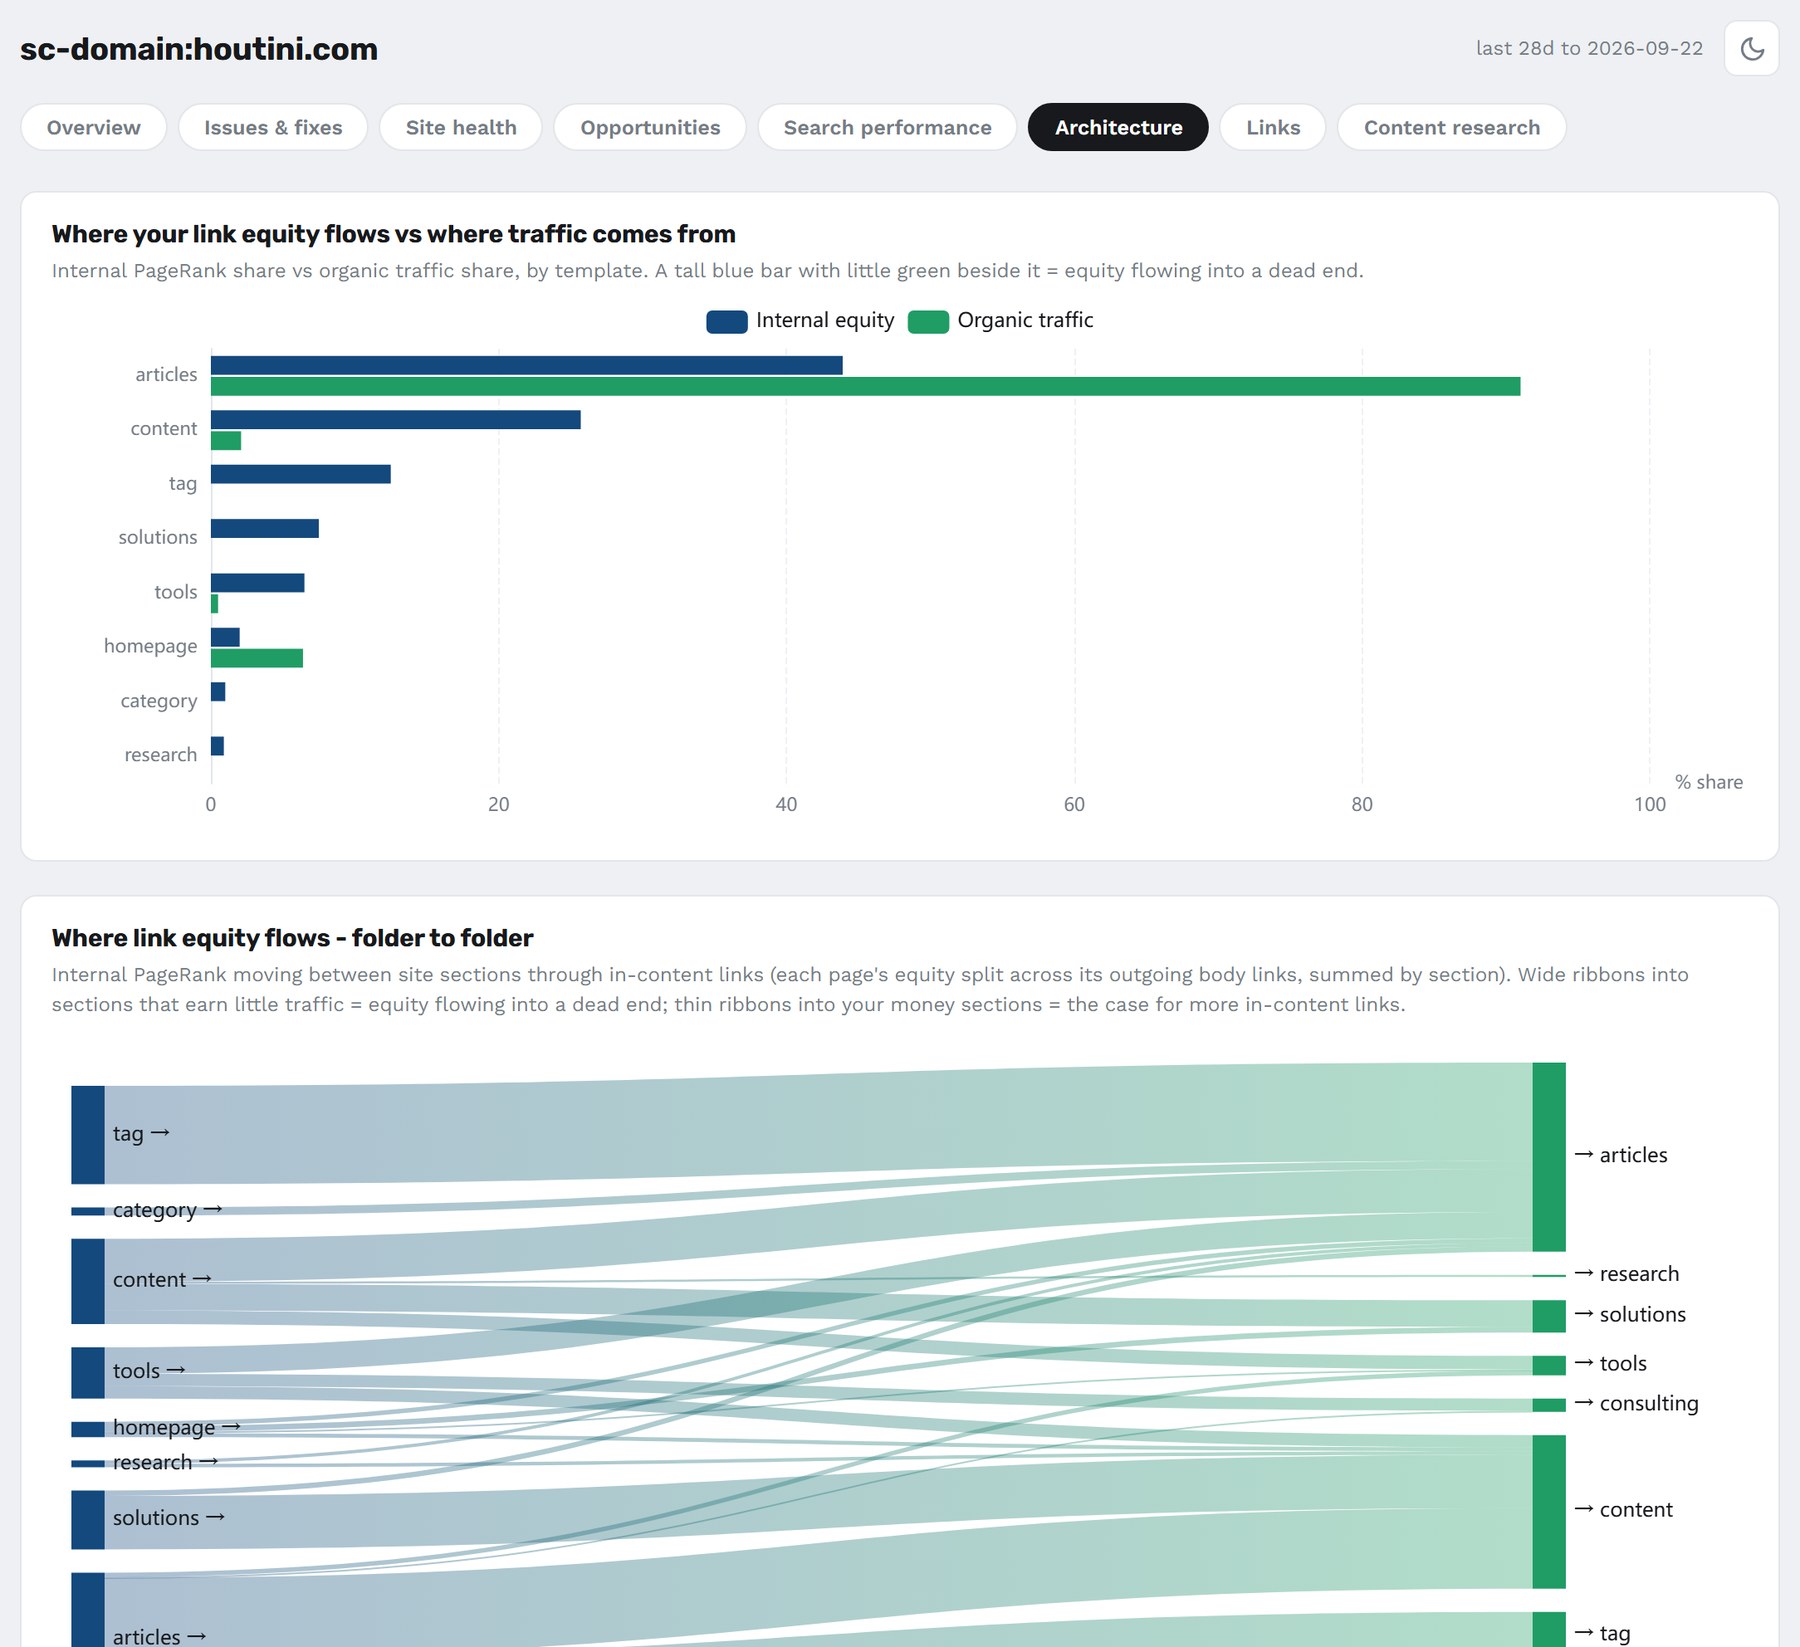Toggle dark mode with the moon icon
The image size is (1800, 1647).
click(1751, 48)
